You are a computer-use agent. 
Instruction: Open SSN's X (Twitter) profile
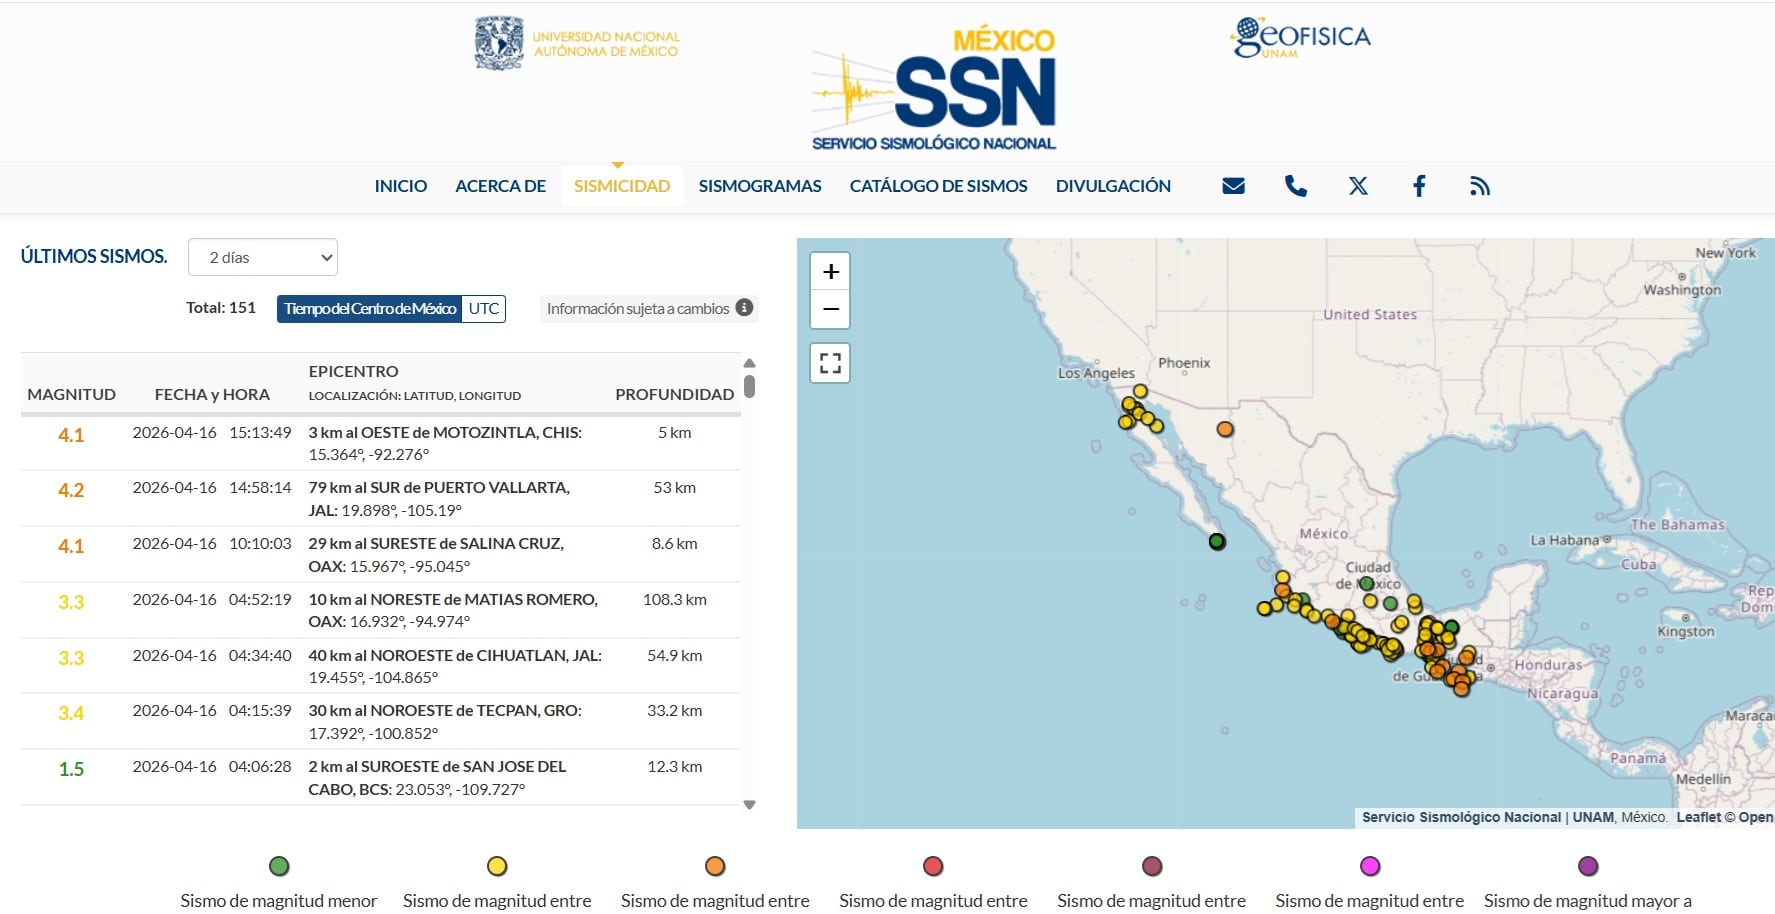tap(1357, 185)
